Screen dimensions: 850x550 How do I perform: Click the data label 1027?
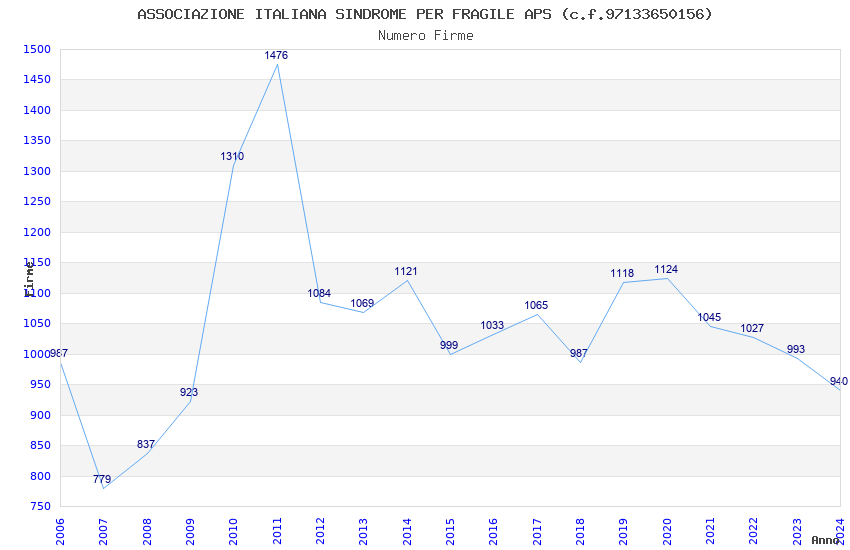click(x=752, y=328)
